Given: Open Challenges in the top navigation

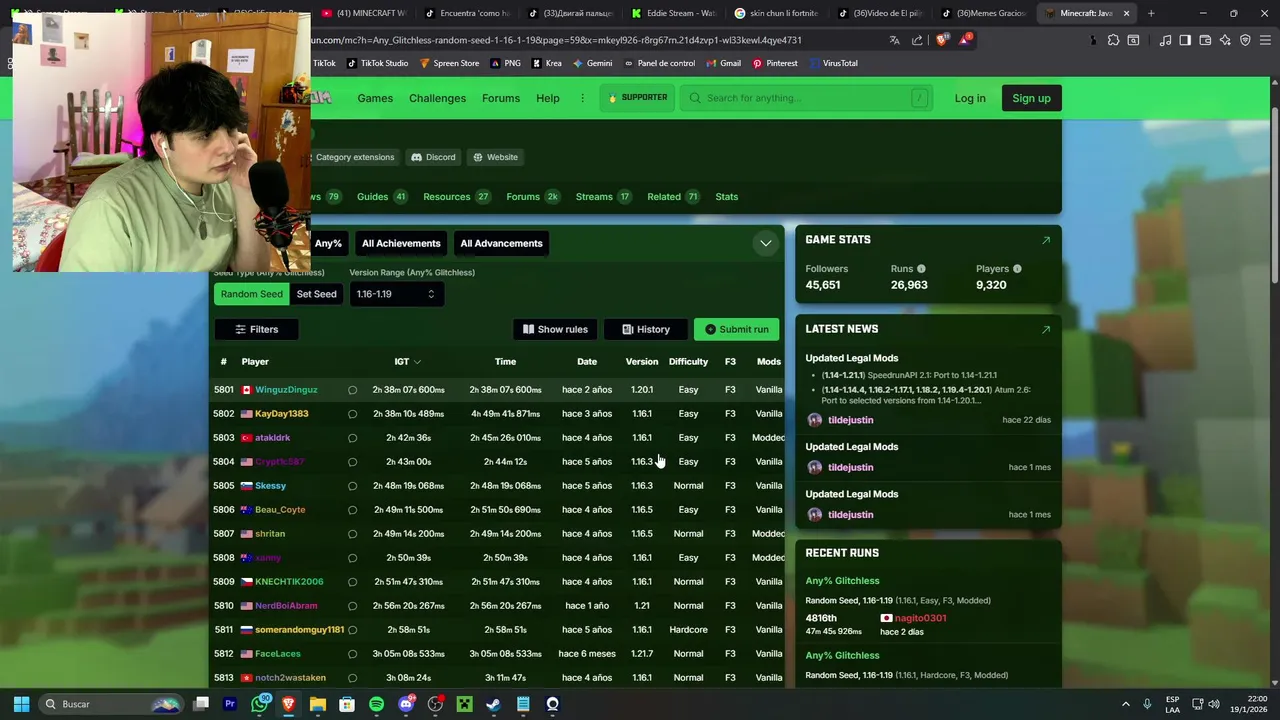Looking at the screenshot, I should point(437,98).
